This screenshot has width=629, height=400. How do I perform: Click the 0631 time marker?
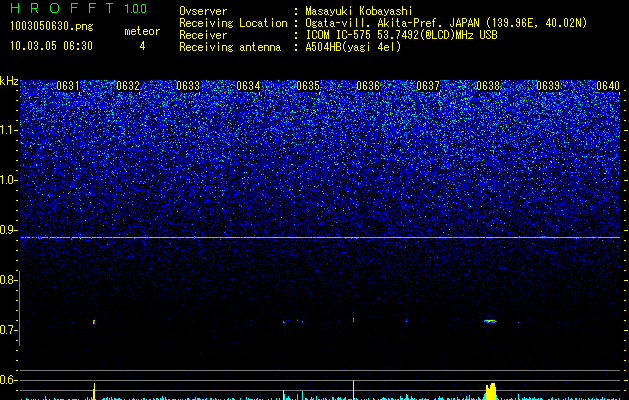[68, 86]
